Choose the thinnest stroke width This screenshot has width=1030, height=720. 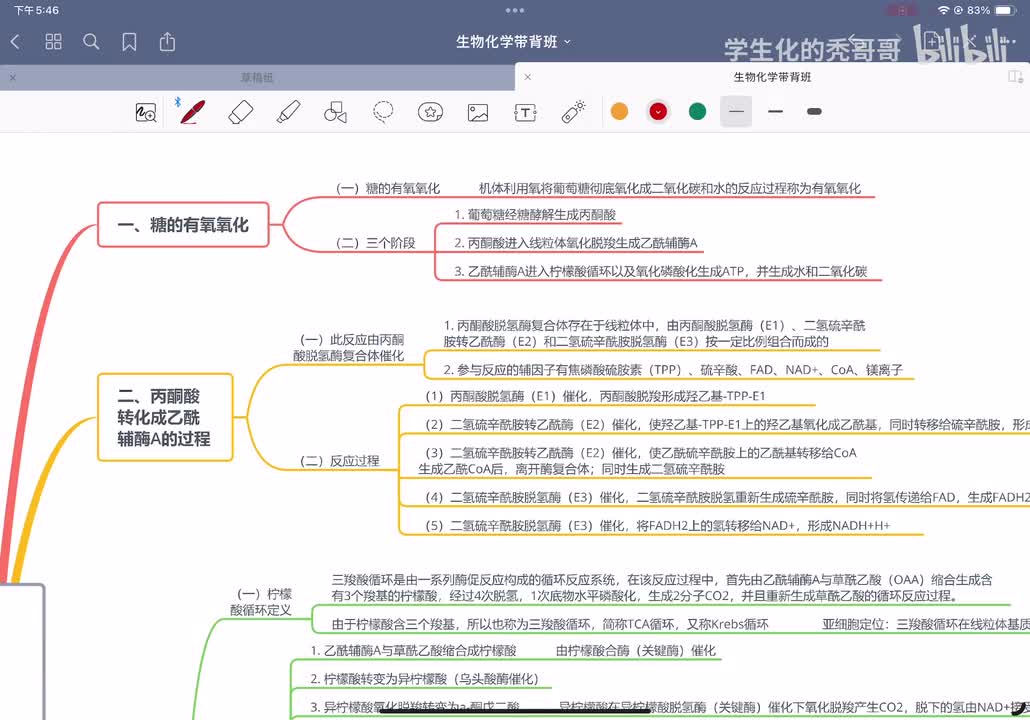736,112
